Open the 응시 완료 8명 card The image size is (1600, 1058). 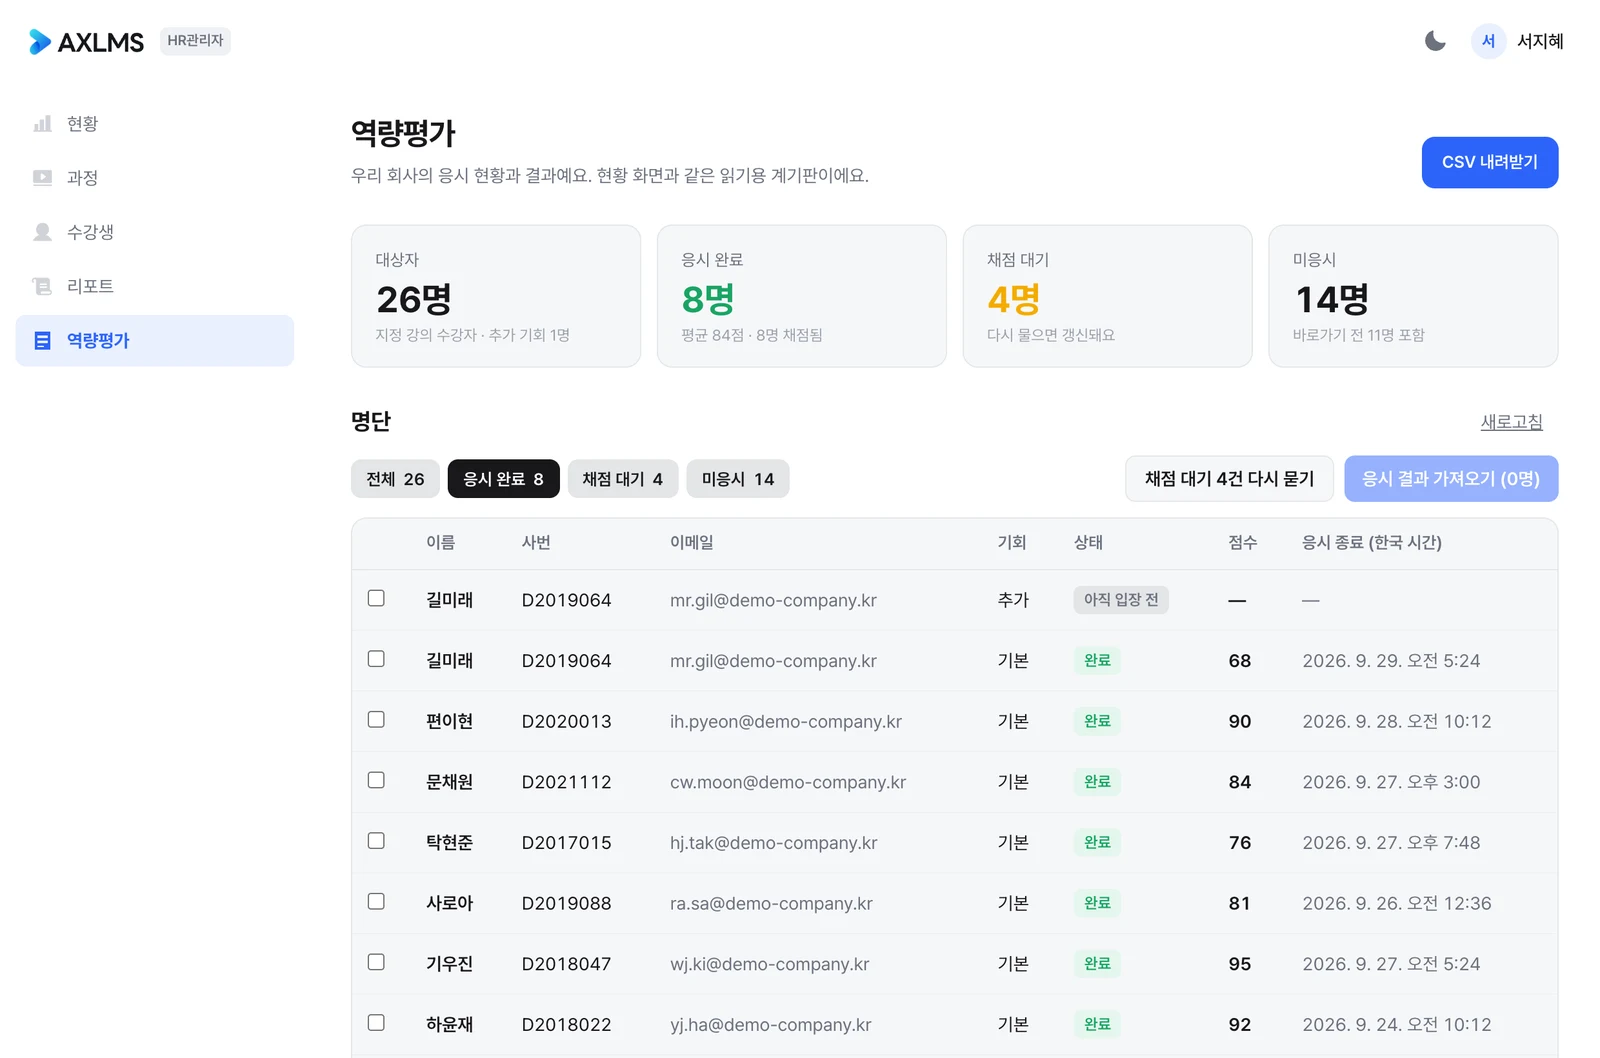pos(802,296)
